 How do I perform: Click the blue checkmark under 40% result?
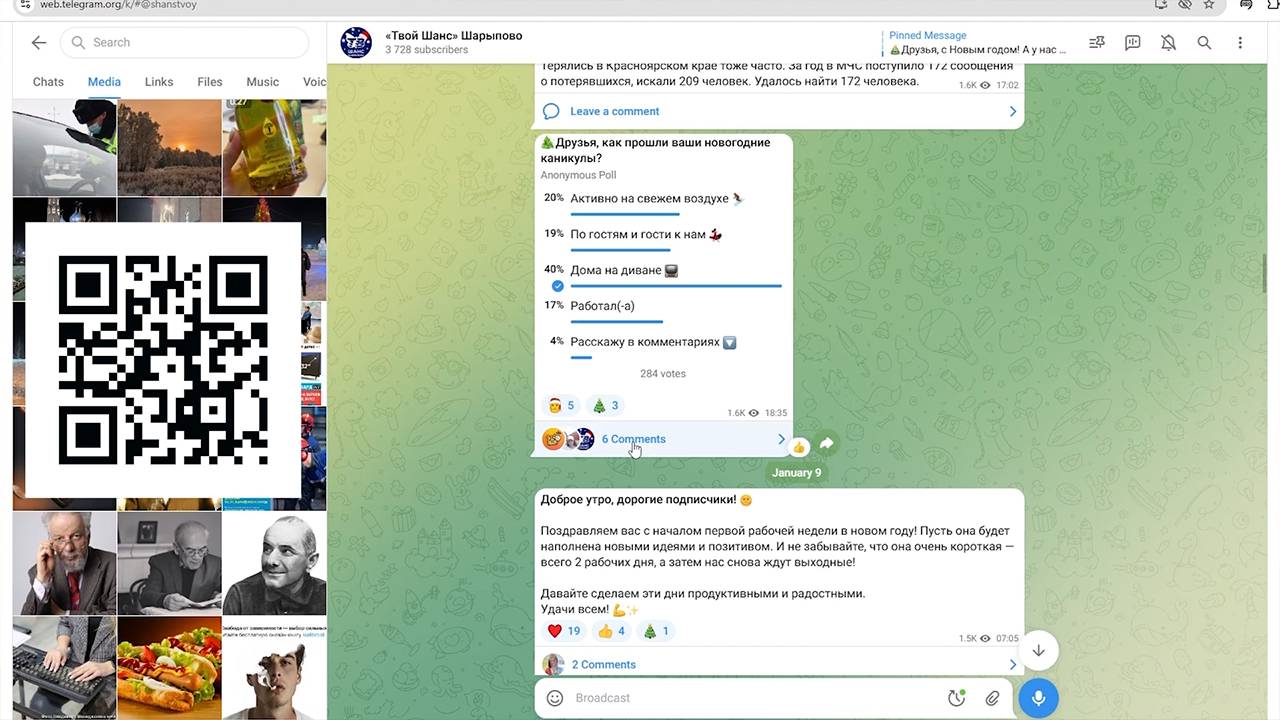click(x=558, y=286)
